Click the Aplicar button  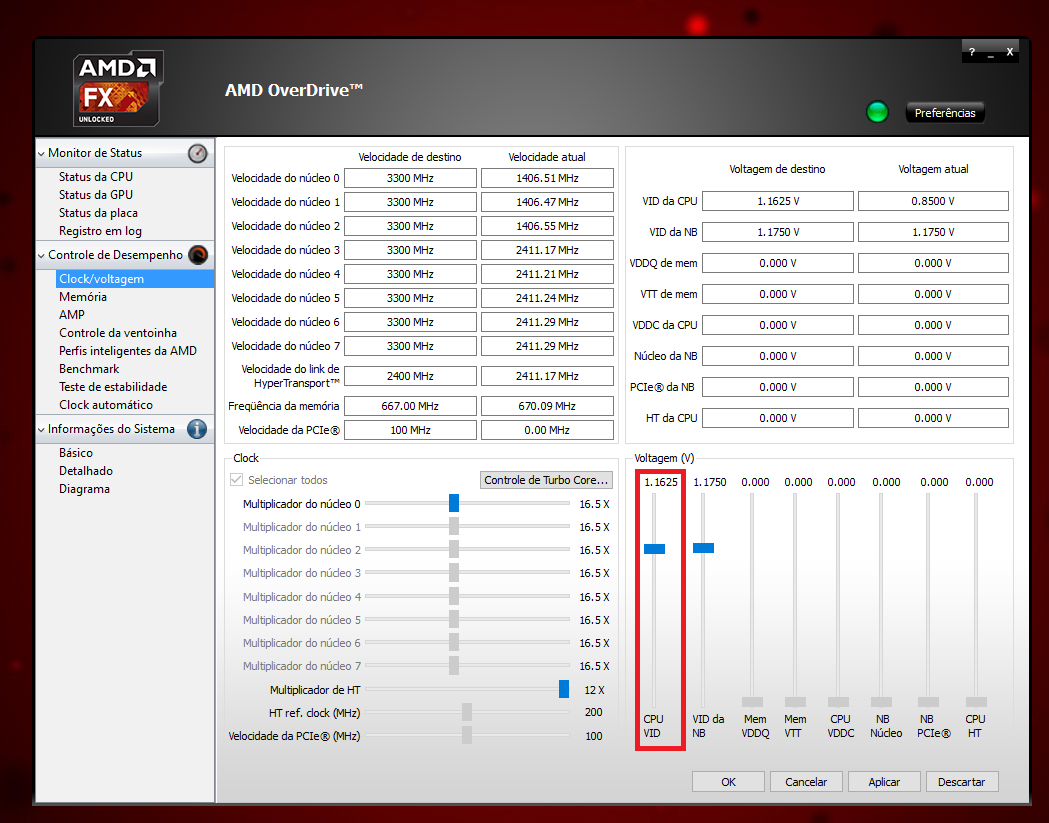[884, 782]
